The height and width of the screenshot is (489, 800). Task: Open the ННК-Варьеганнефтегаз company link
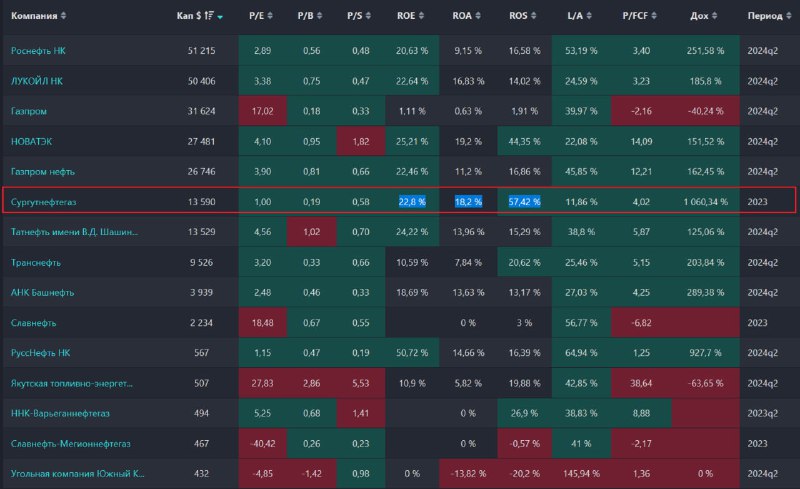(x=60, y=413)
